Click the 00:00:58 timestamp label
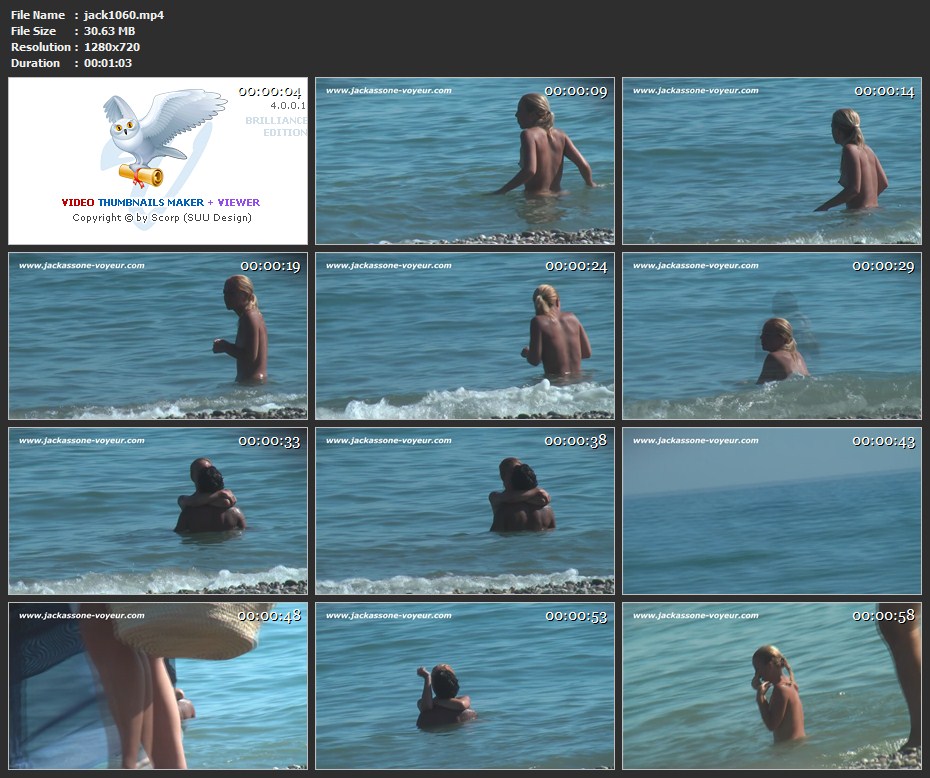Image resolution: width=930 pixels, height=778 pixels. (883, 616)
